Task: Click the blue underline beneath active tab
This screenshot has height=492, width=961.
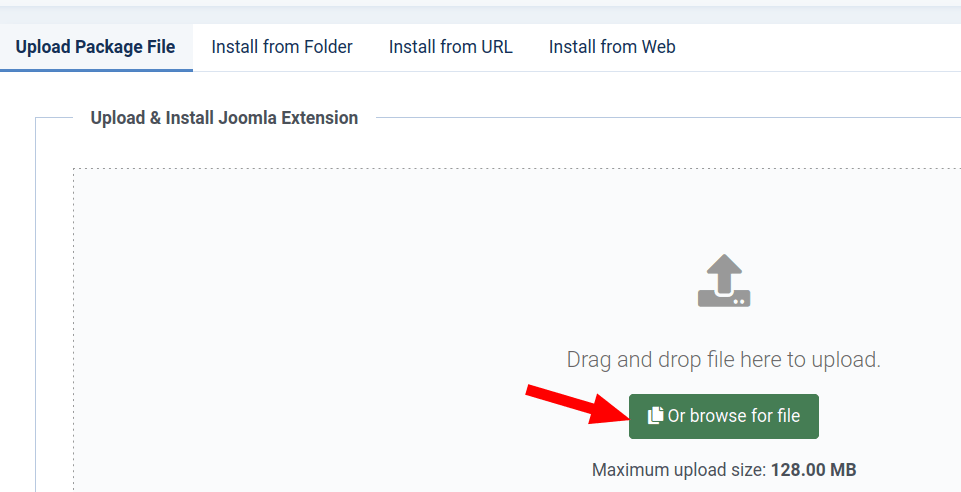Action: pyautogui.click(x=96, y=70)
